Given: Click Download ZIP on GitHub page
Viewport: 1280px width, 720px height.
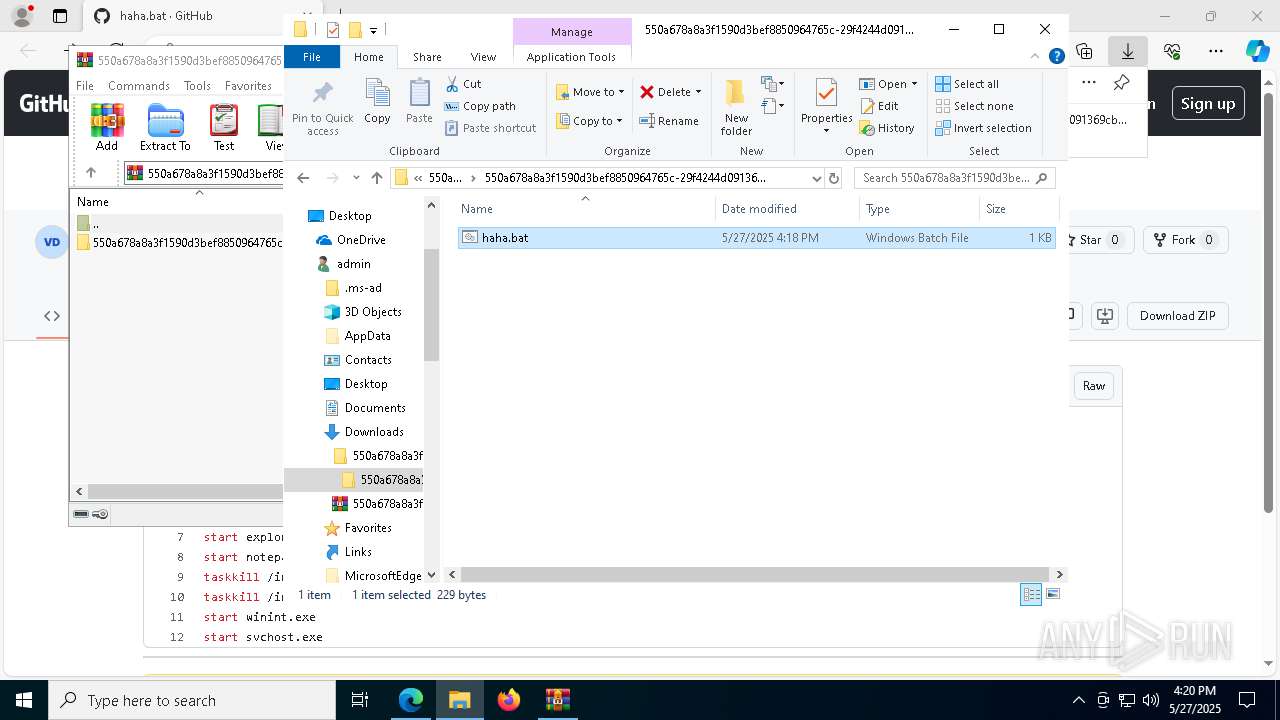Looking at the screenshot, I should pyautogui.click(x=1177, y=316).
